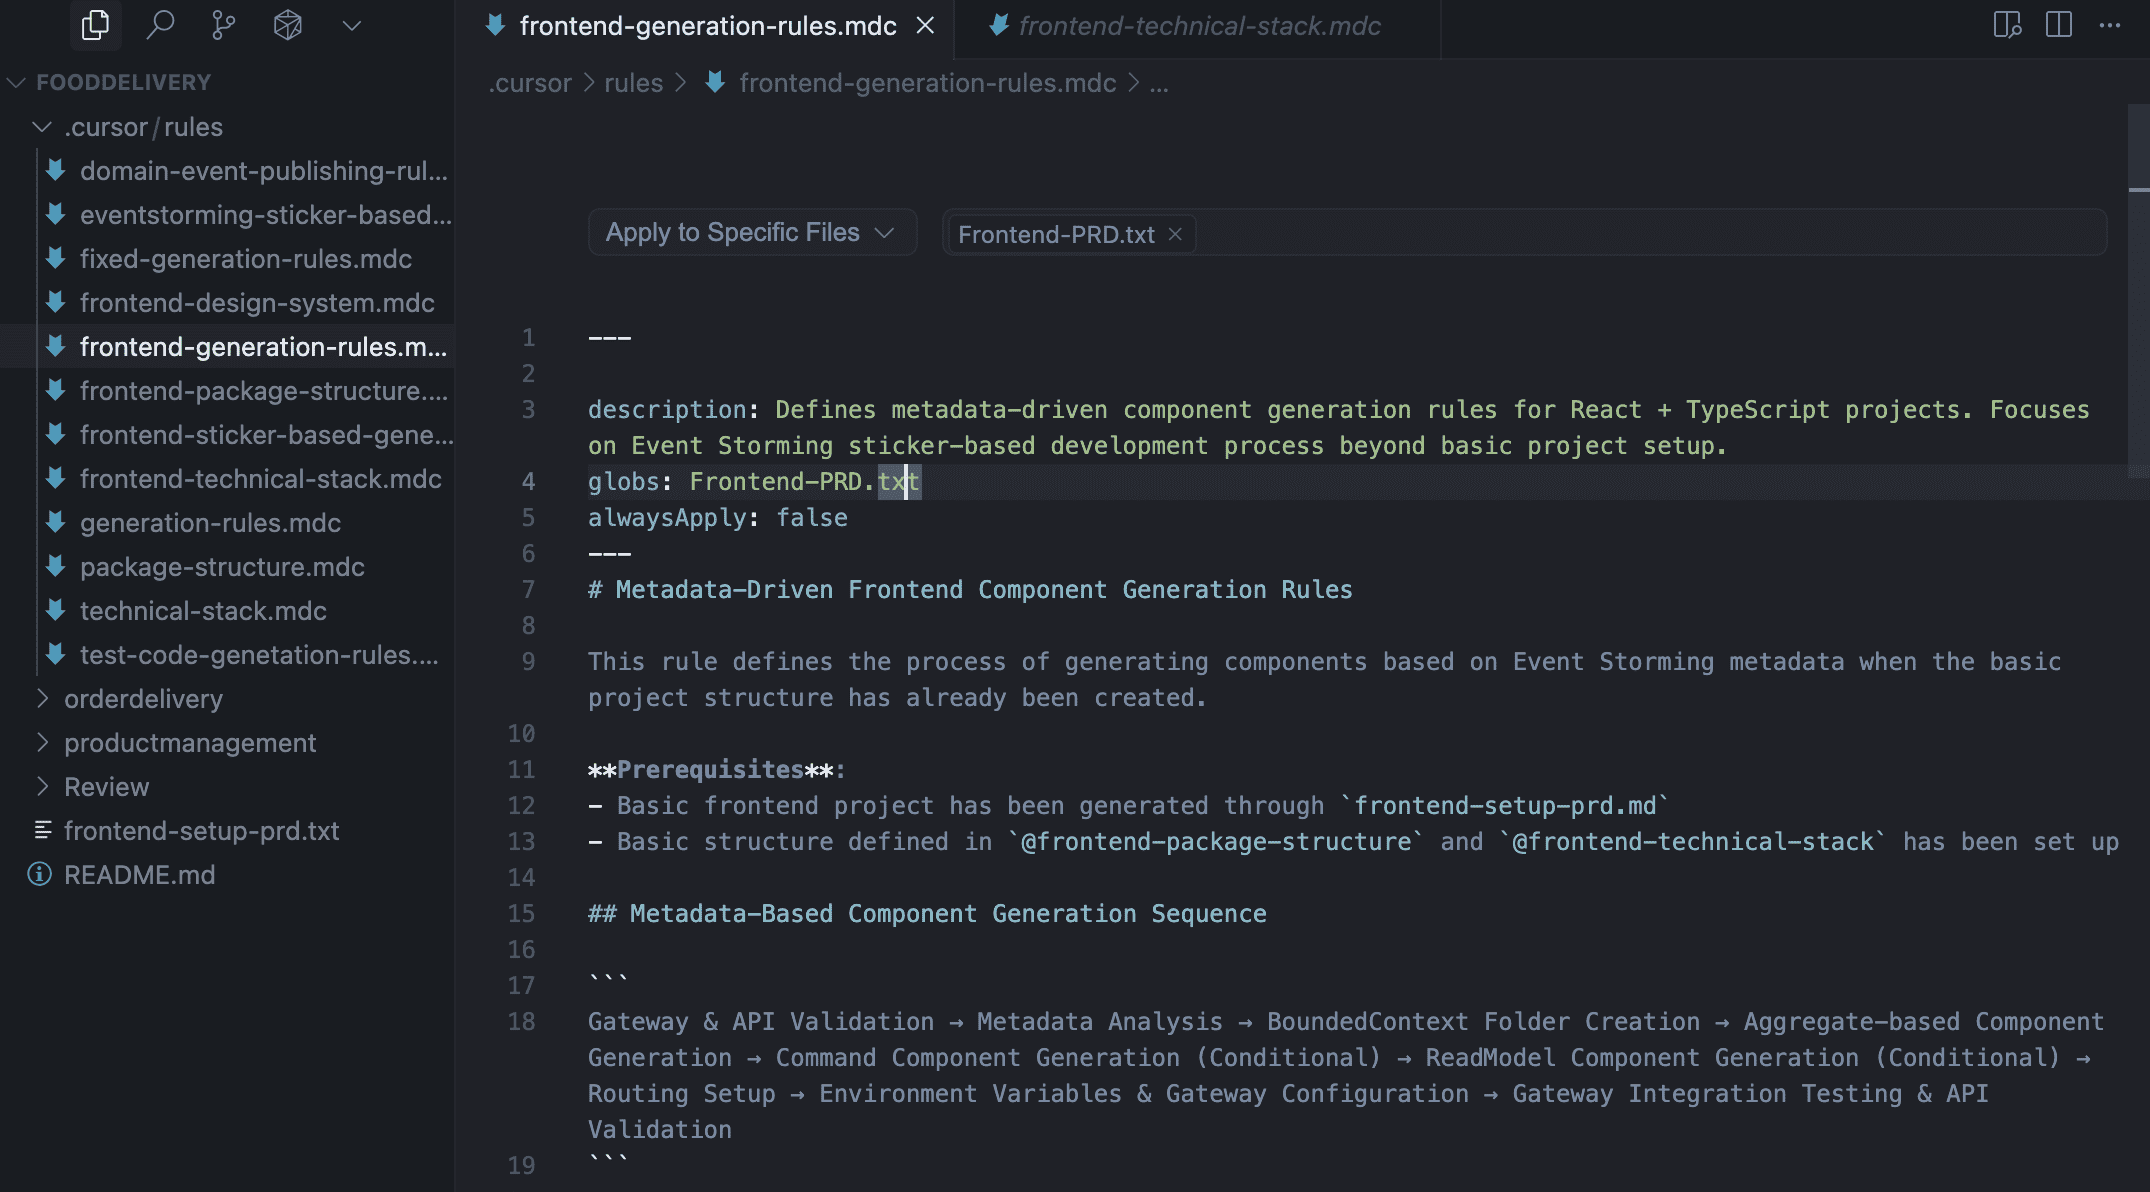Show more sidebar views chevron
This screenshot has height=1192, width=2150.
pos(351,25)
